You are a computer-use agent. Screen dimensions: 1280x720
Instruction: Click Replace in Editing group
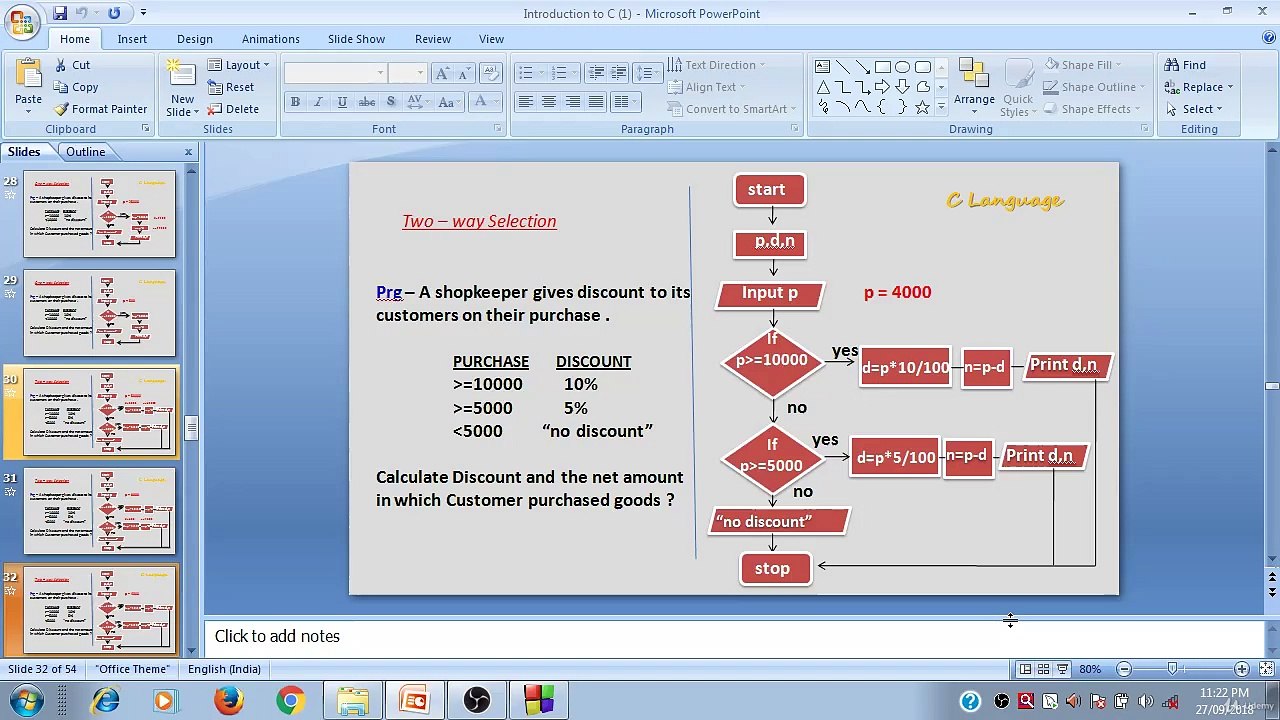1198,87
